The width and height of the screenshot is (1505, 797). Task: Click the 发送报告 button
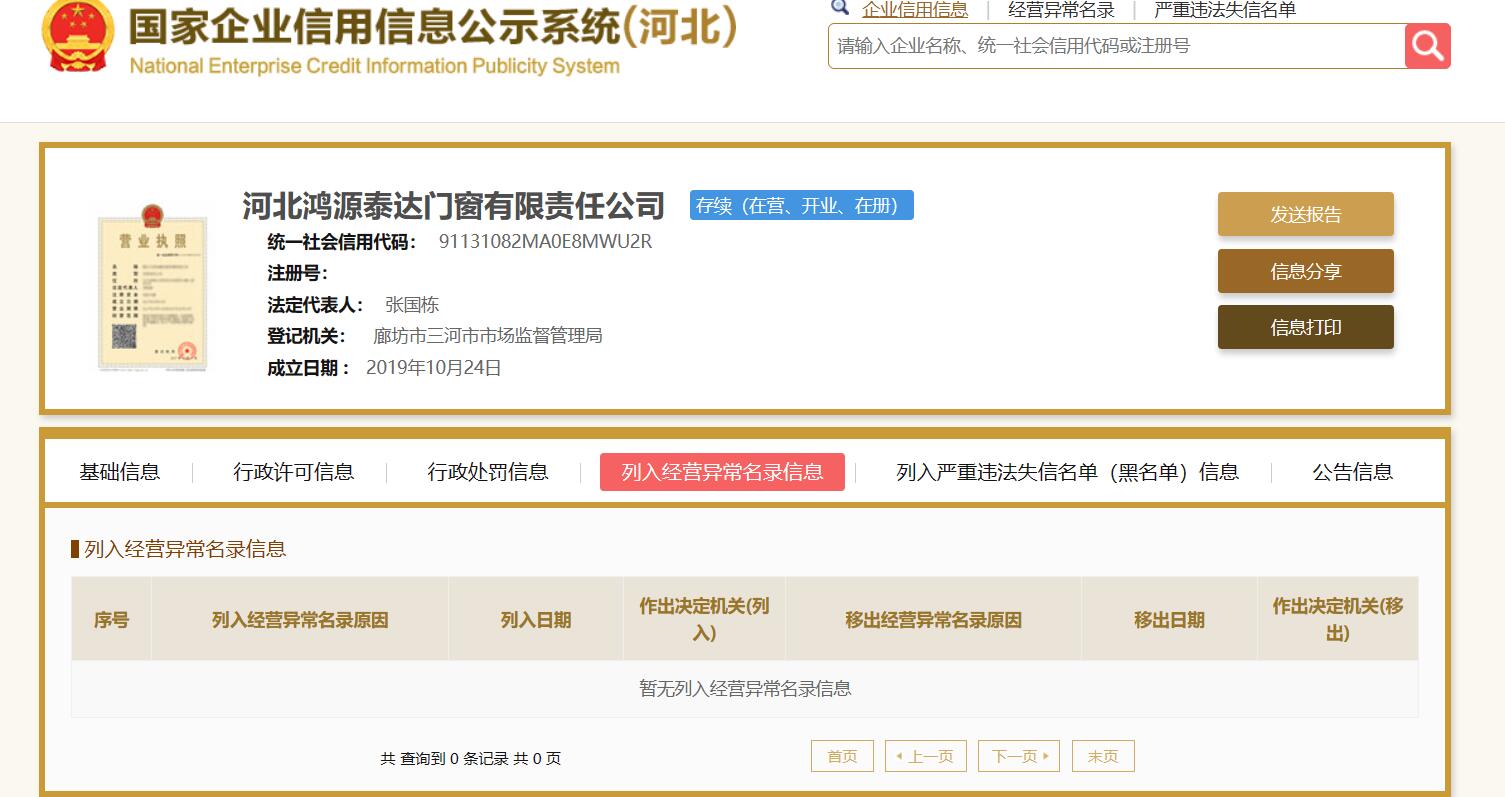click(x=1305, y=214)
